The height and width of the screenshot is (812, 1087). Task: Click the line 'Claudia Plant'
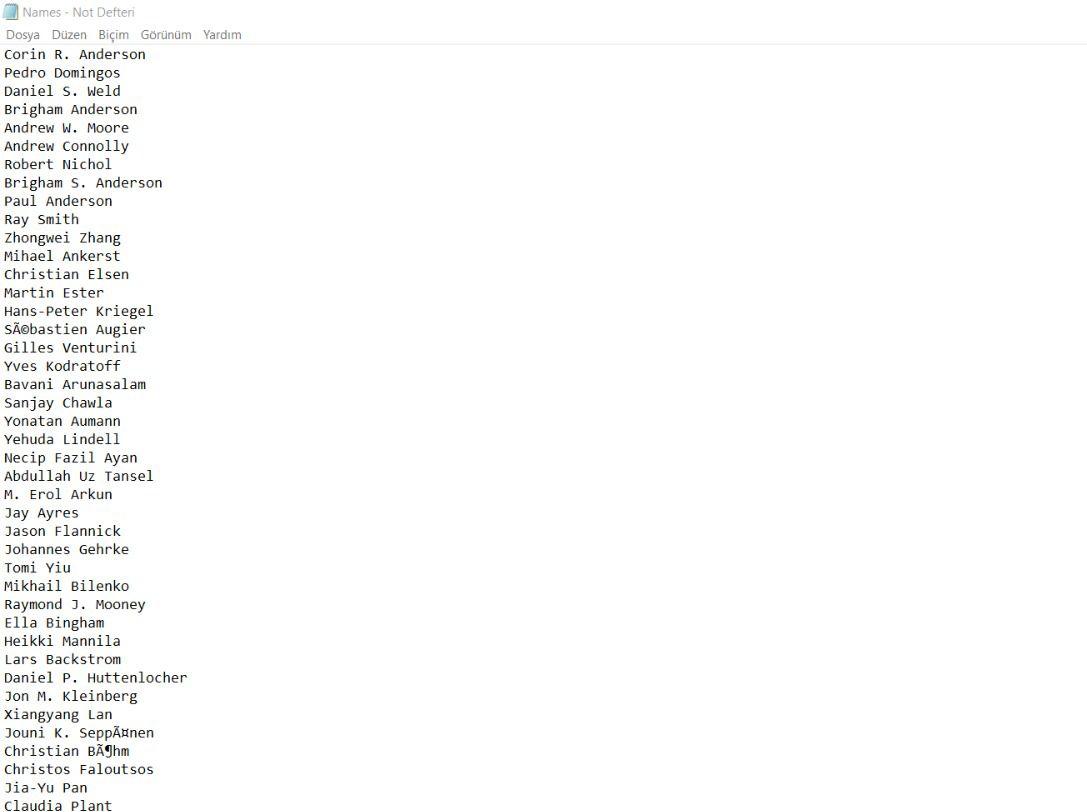click(58, 805)
